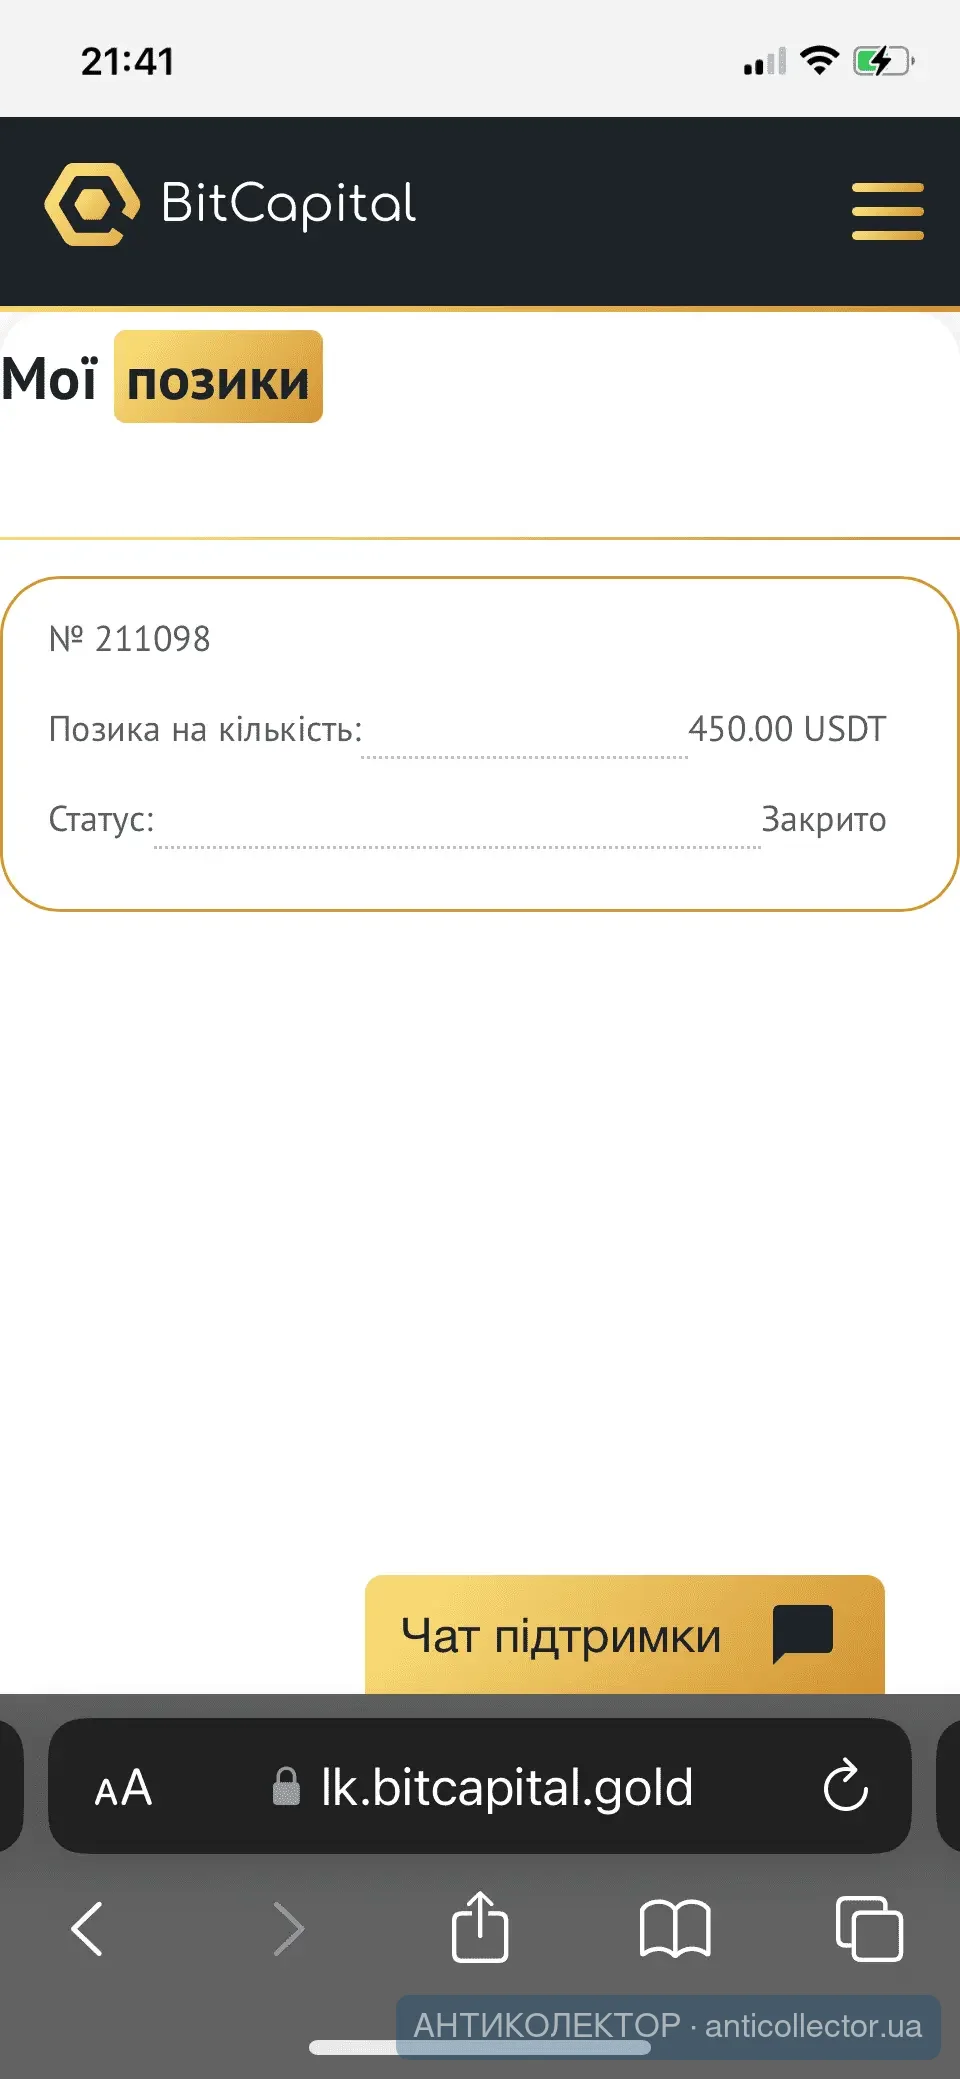Reload the page using Safari refresh icon
The image size is (960, 2079).
[x=845, y=1786]
